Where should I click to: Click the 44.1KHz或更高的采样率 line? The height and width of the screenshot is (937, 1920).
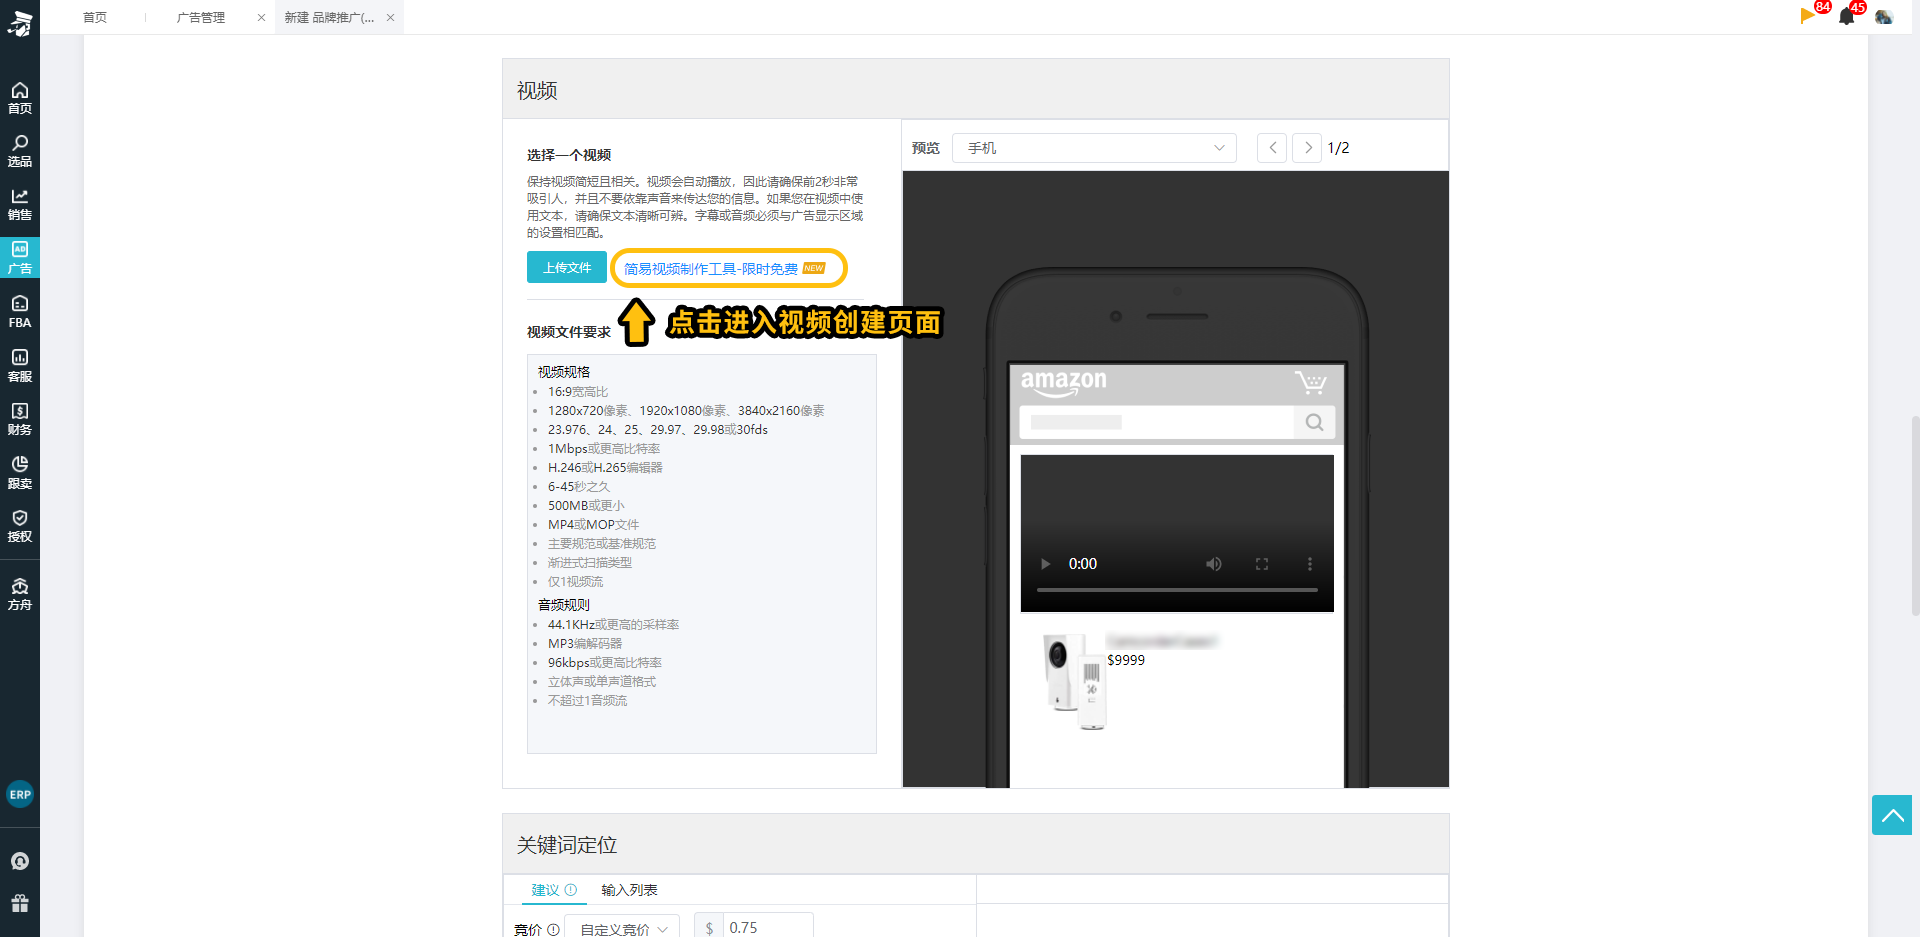[613, 625]
